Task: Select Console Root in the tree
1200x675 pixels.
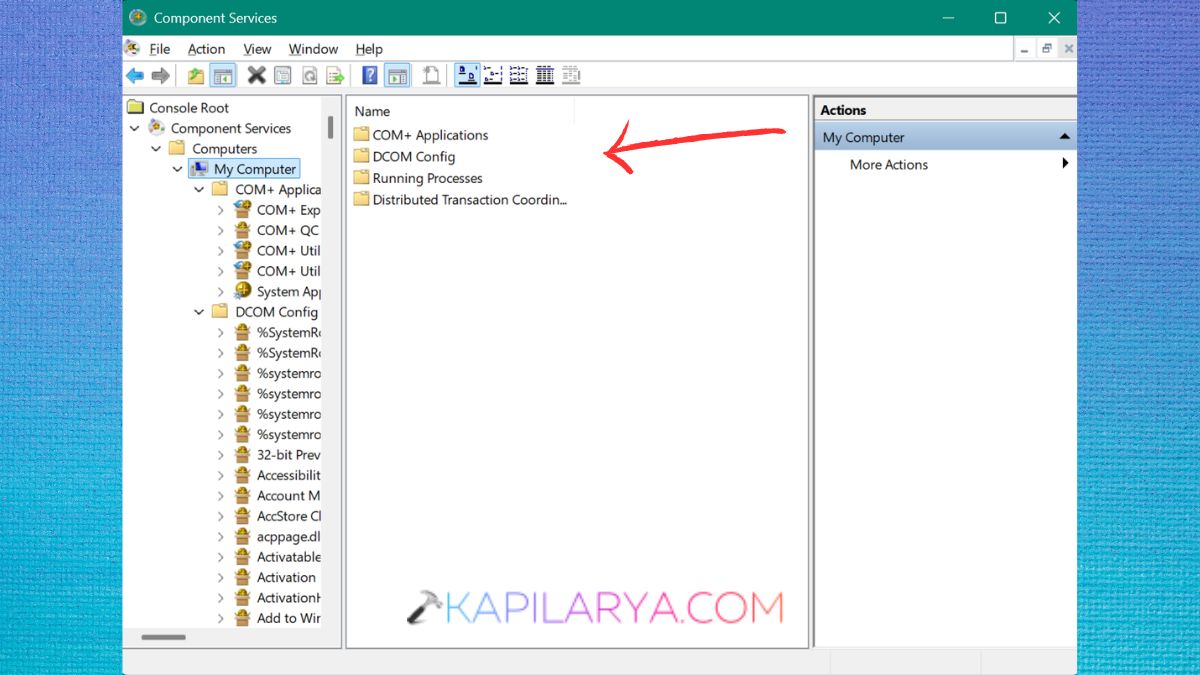Action: (189, 108)
